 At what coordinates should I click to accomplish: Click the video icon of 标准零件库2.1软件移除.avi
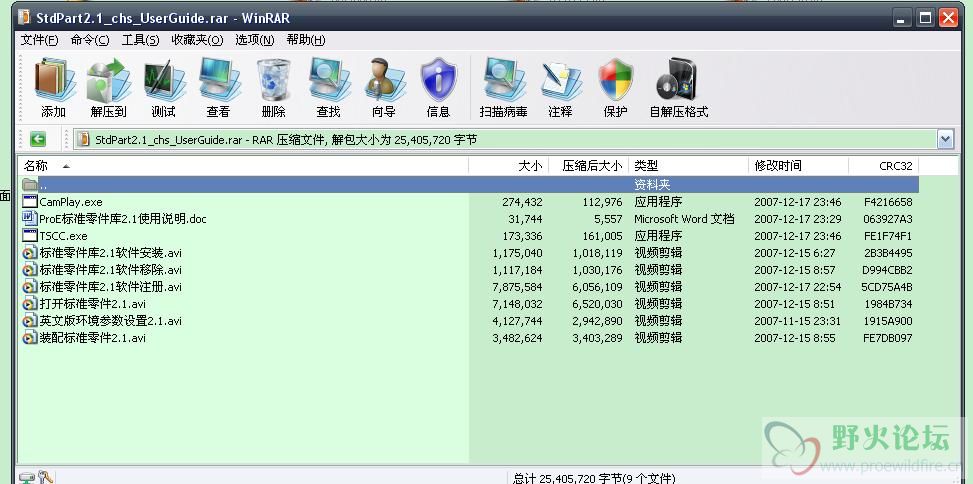30,270
